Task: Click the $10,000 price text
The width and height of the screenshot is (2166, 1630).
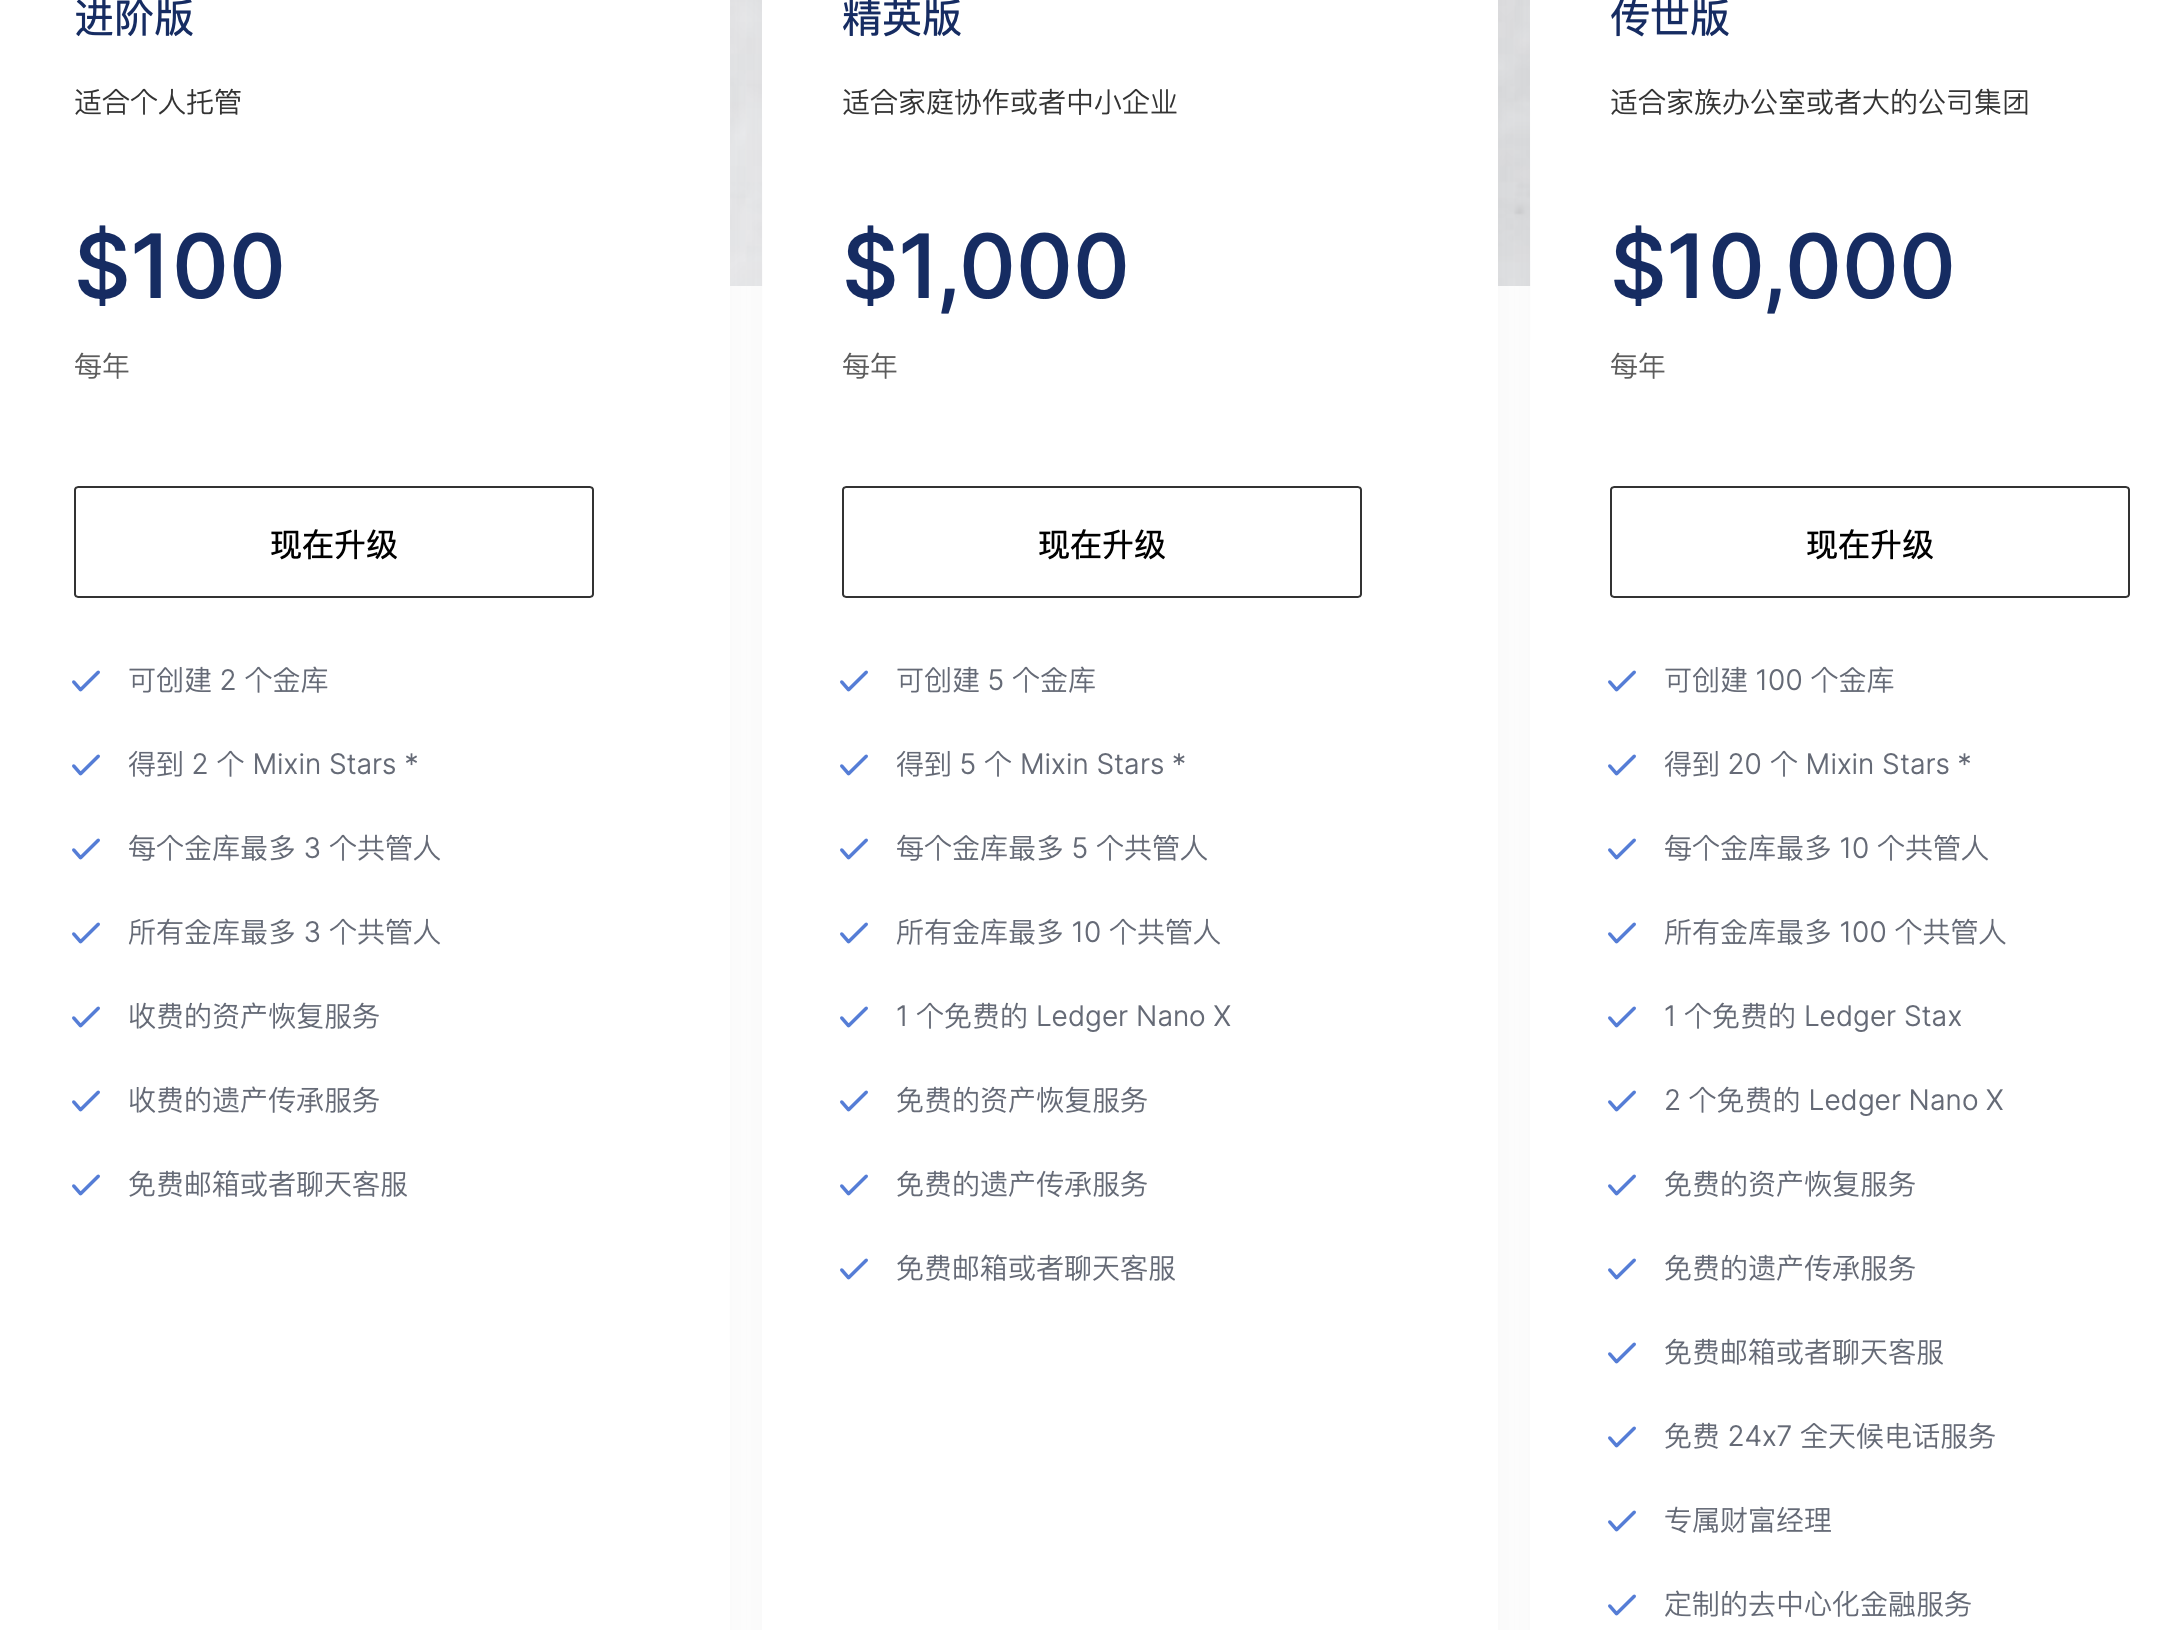Action: 1782,266
